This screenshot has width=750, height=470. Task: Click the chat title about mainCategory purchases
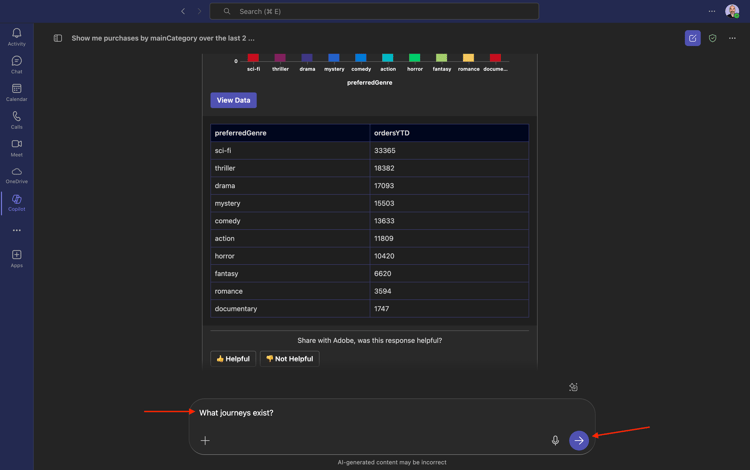click(163, 38)
